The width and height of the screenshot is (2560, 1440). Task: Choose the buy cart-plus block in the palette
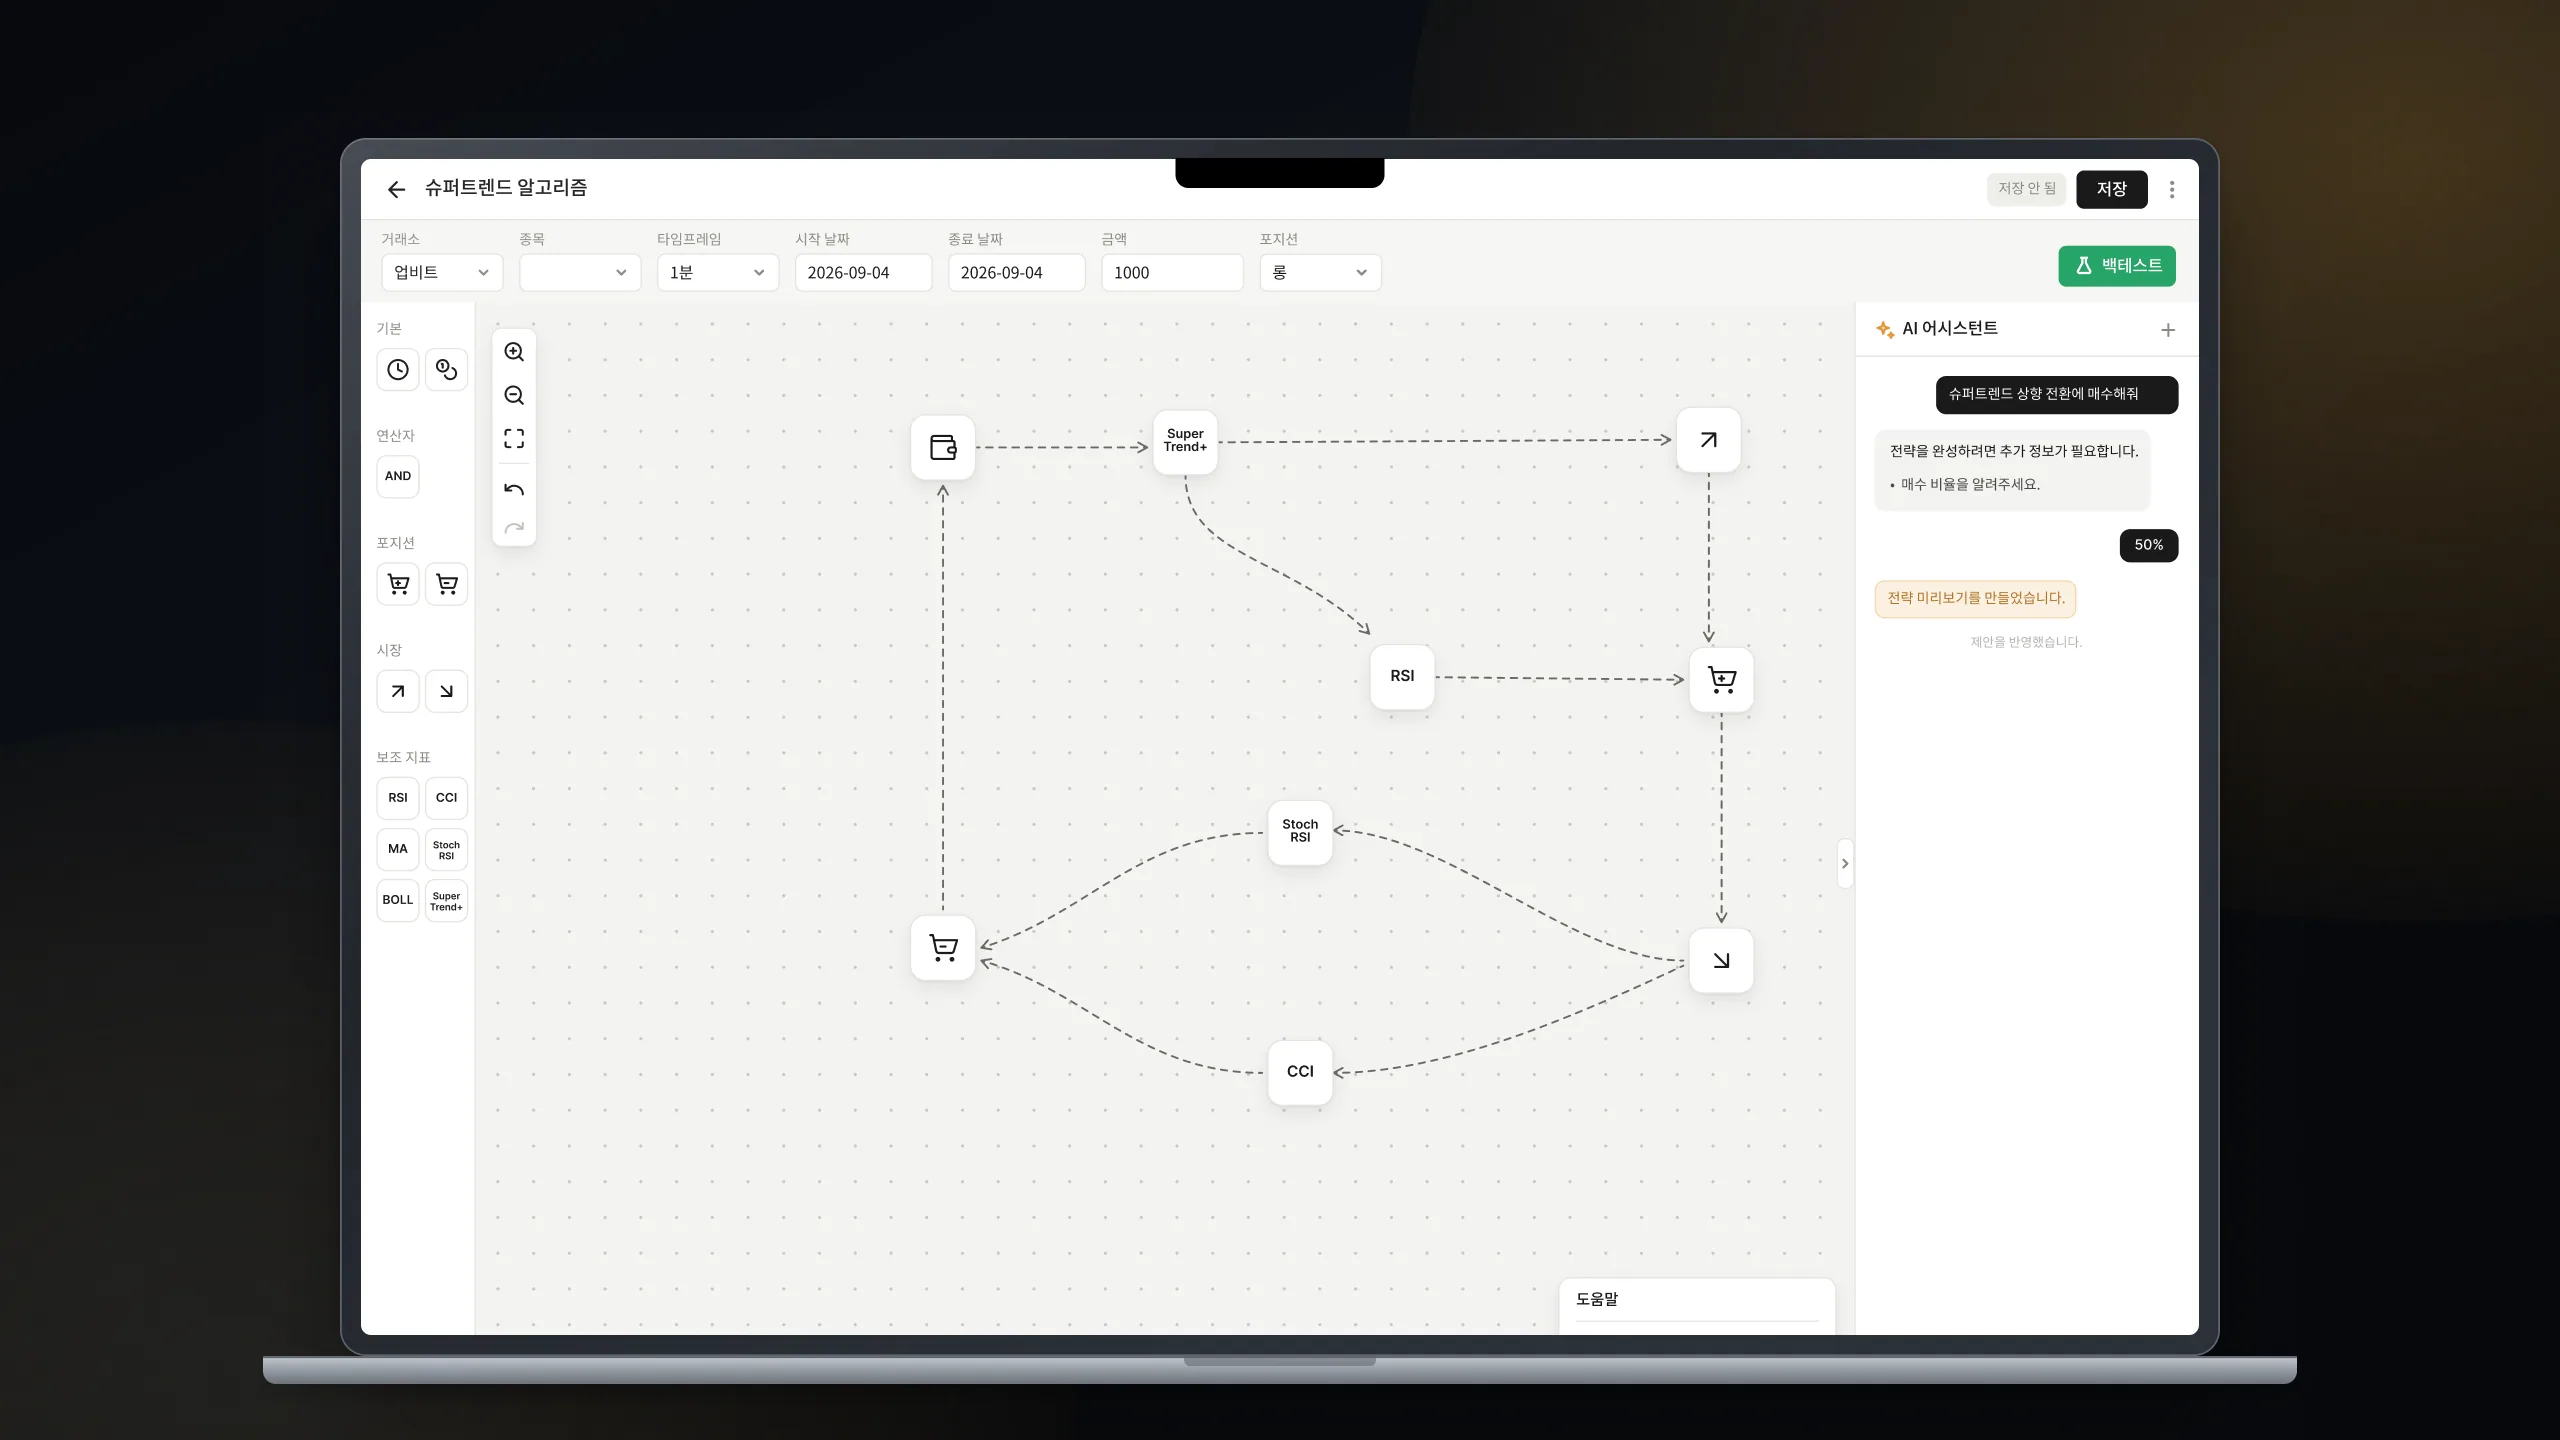pyautogui.click(x=398, y=584)
